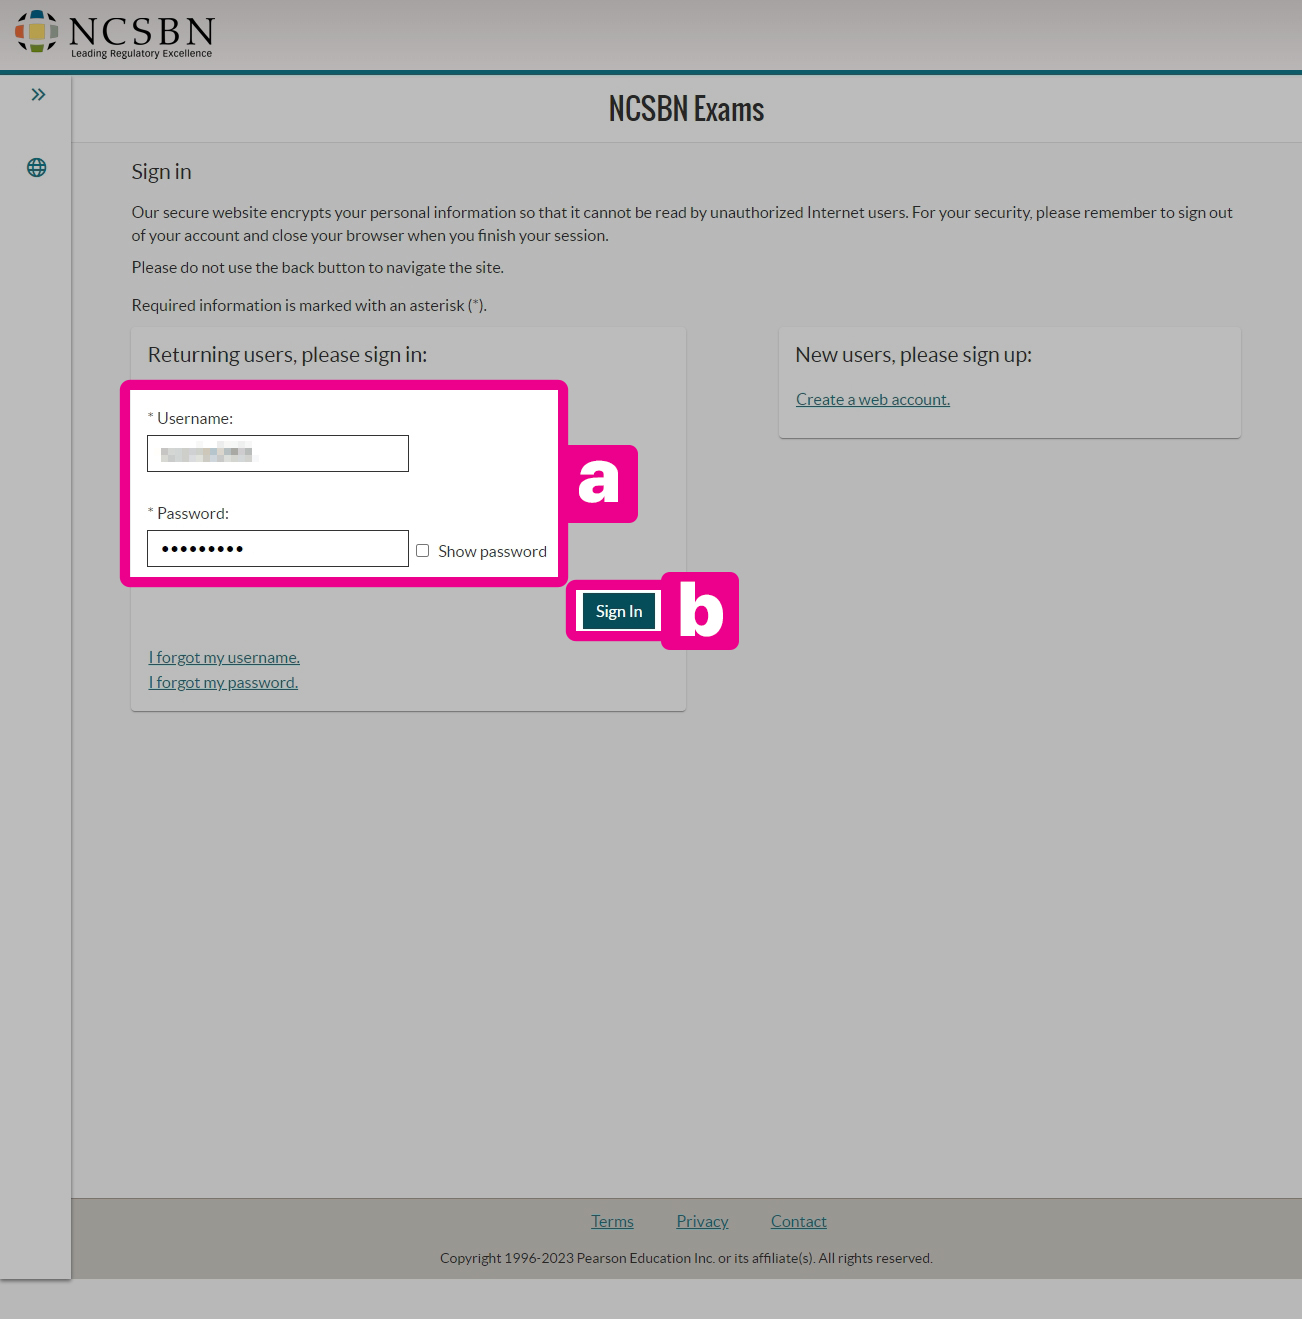The image size is (1302, 1319).
Task: Focus the Username input field
Action: (278, 453)
